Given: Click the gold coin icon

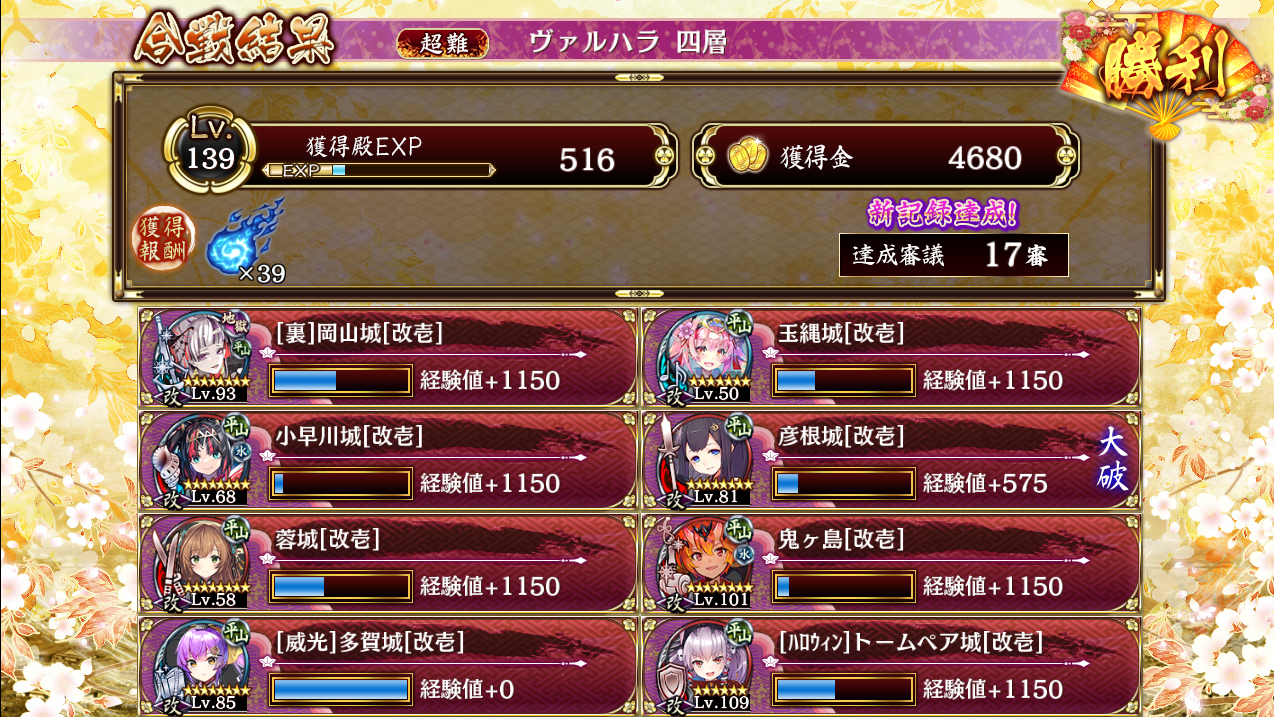Looking at the screenshot, I should (x=746, y=157).
